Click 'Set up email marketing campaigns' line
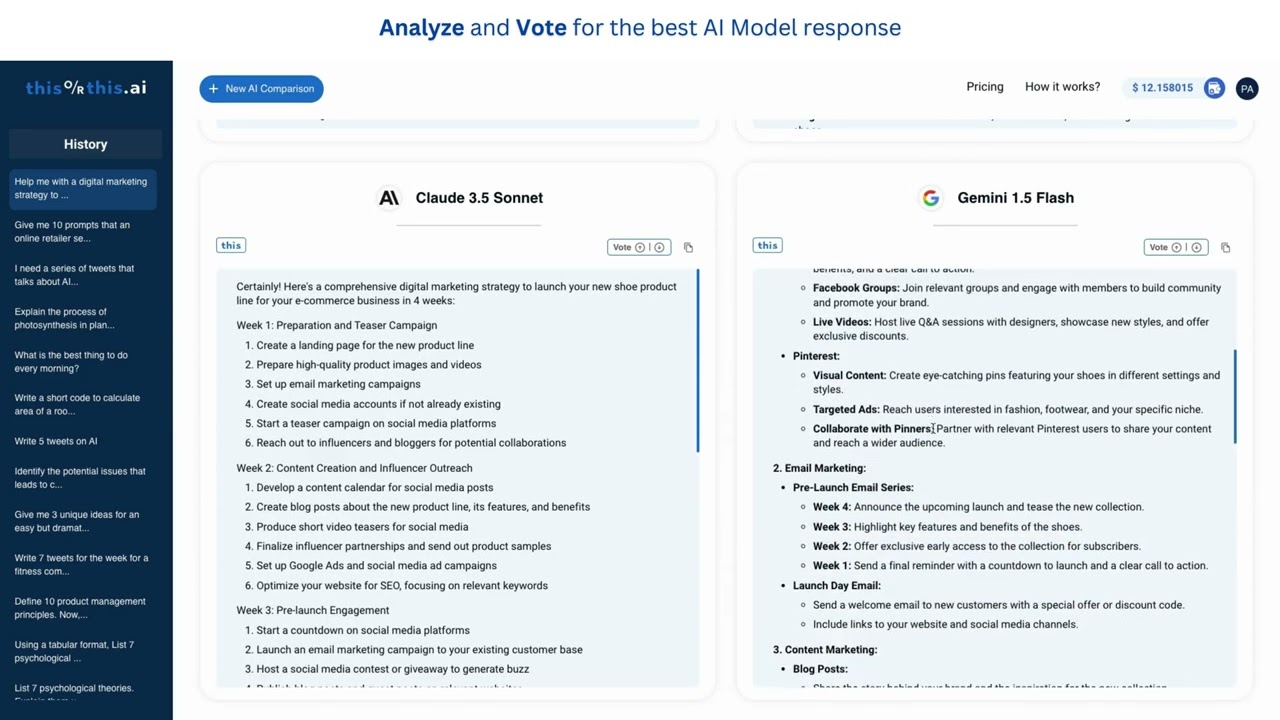This screenshot has height=720, width=1280. pyautogui.click(x=338, y=384)
